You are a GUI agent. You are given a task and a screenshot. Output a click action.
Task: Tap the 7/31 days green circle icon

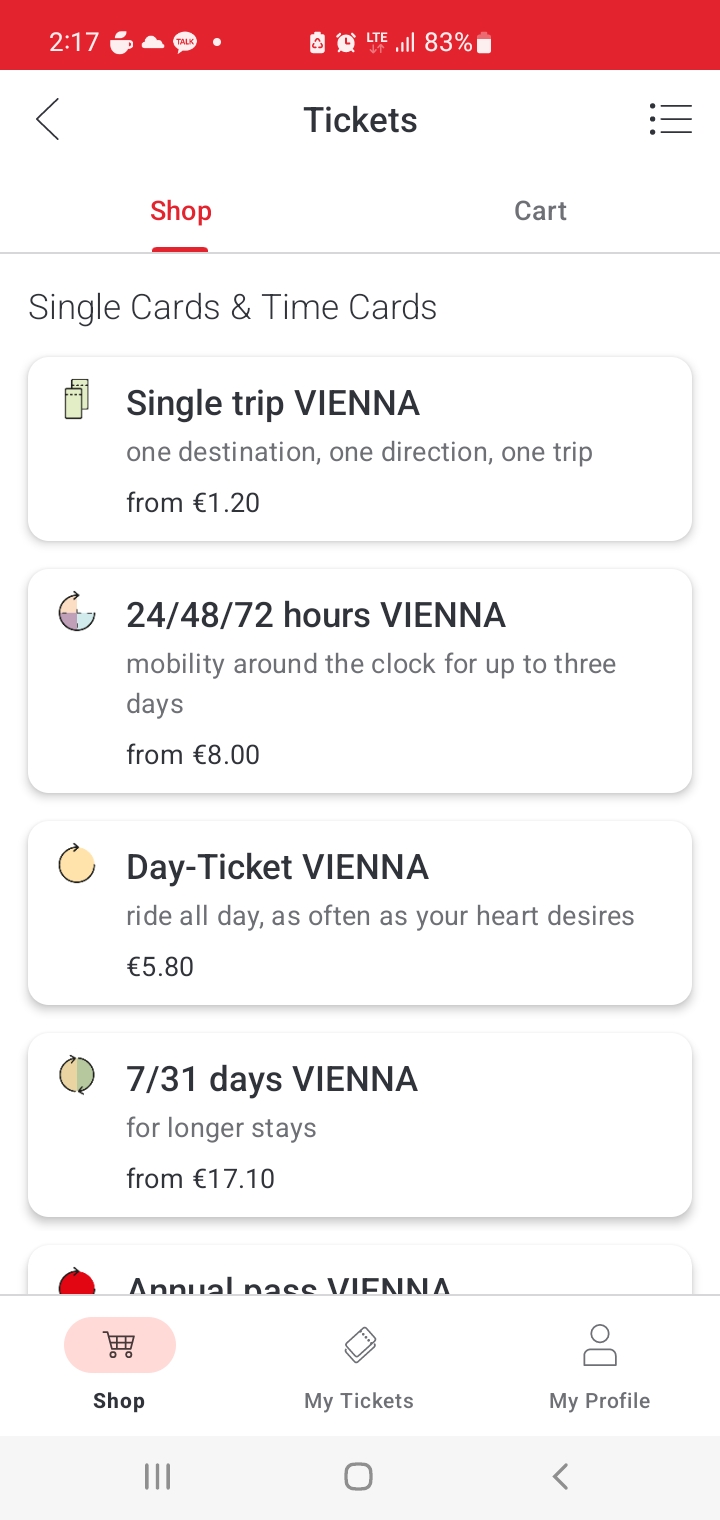click(76, 1076)
